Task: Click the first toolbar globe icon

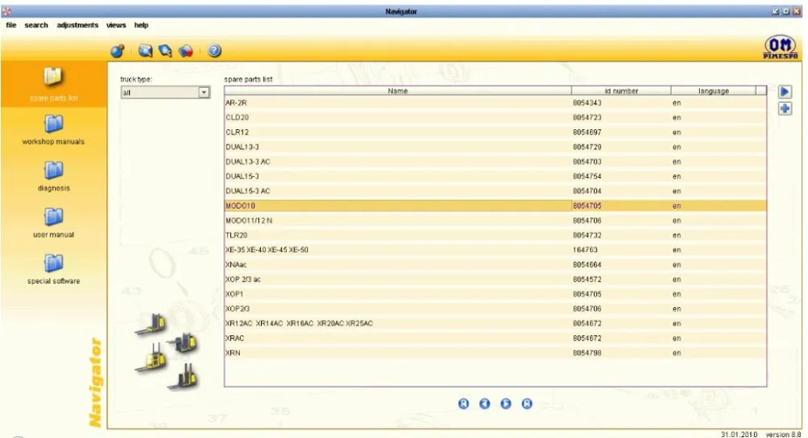Action: pos(117,50)
